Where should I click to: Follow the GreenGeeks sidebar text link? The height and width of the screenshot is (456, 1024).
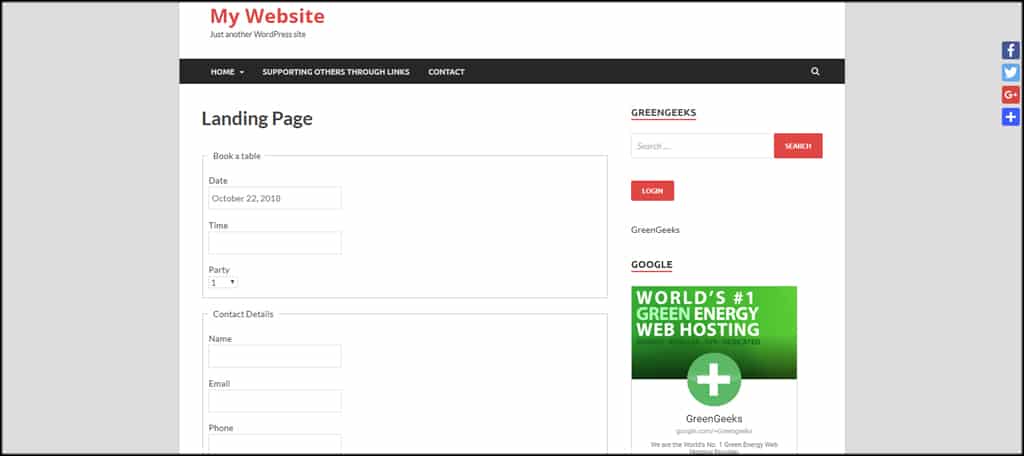click(655, 230)
